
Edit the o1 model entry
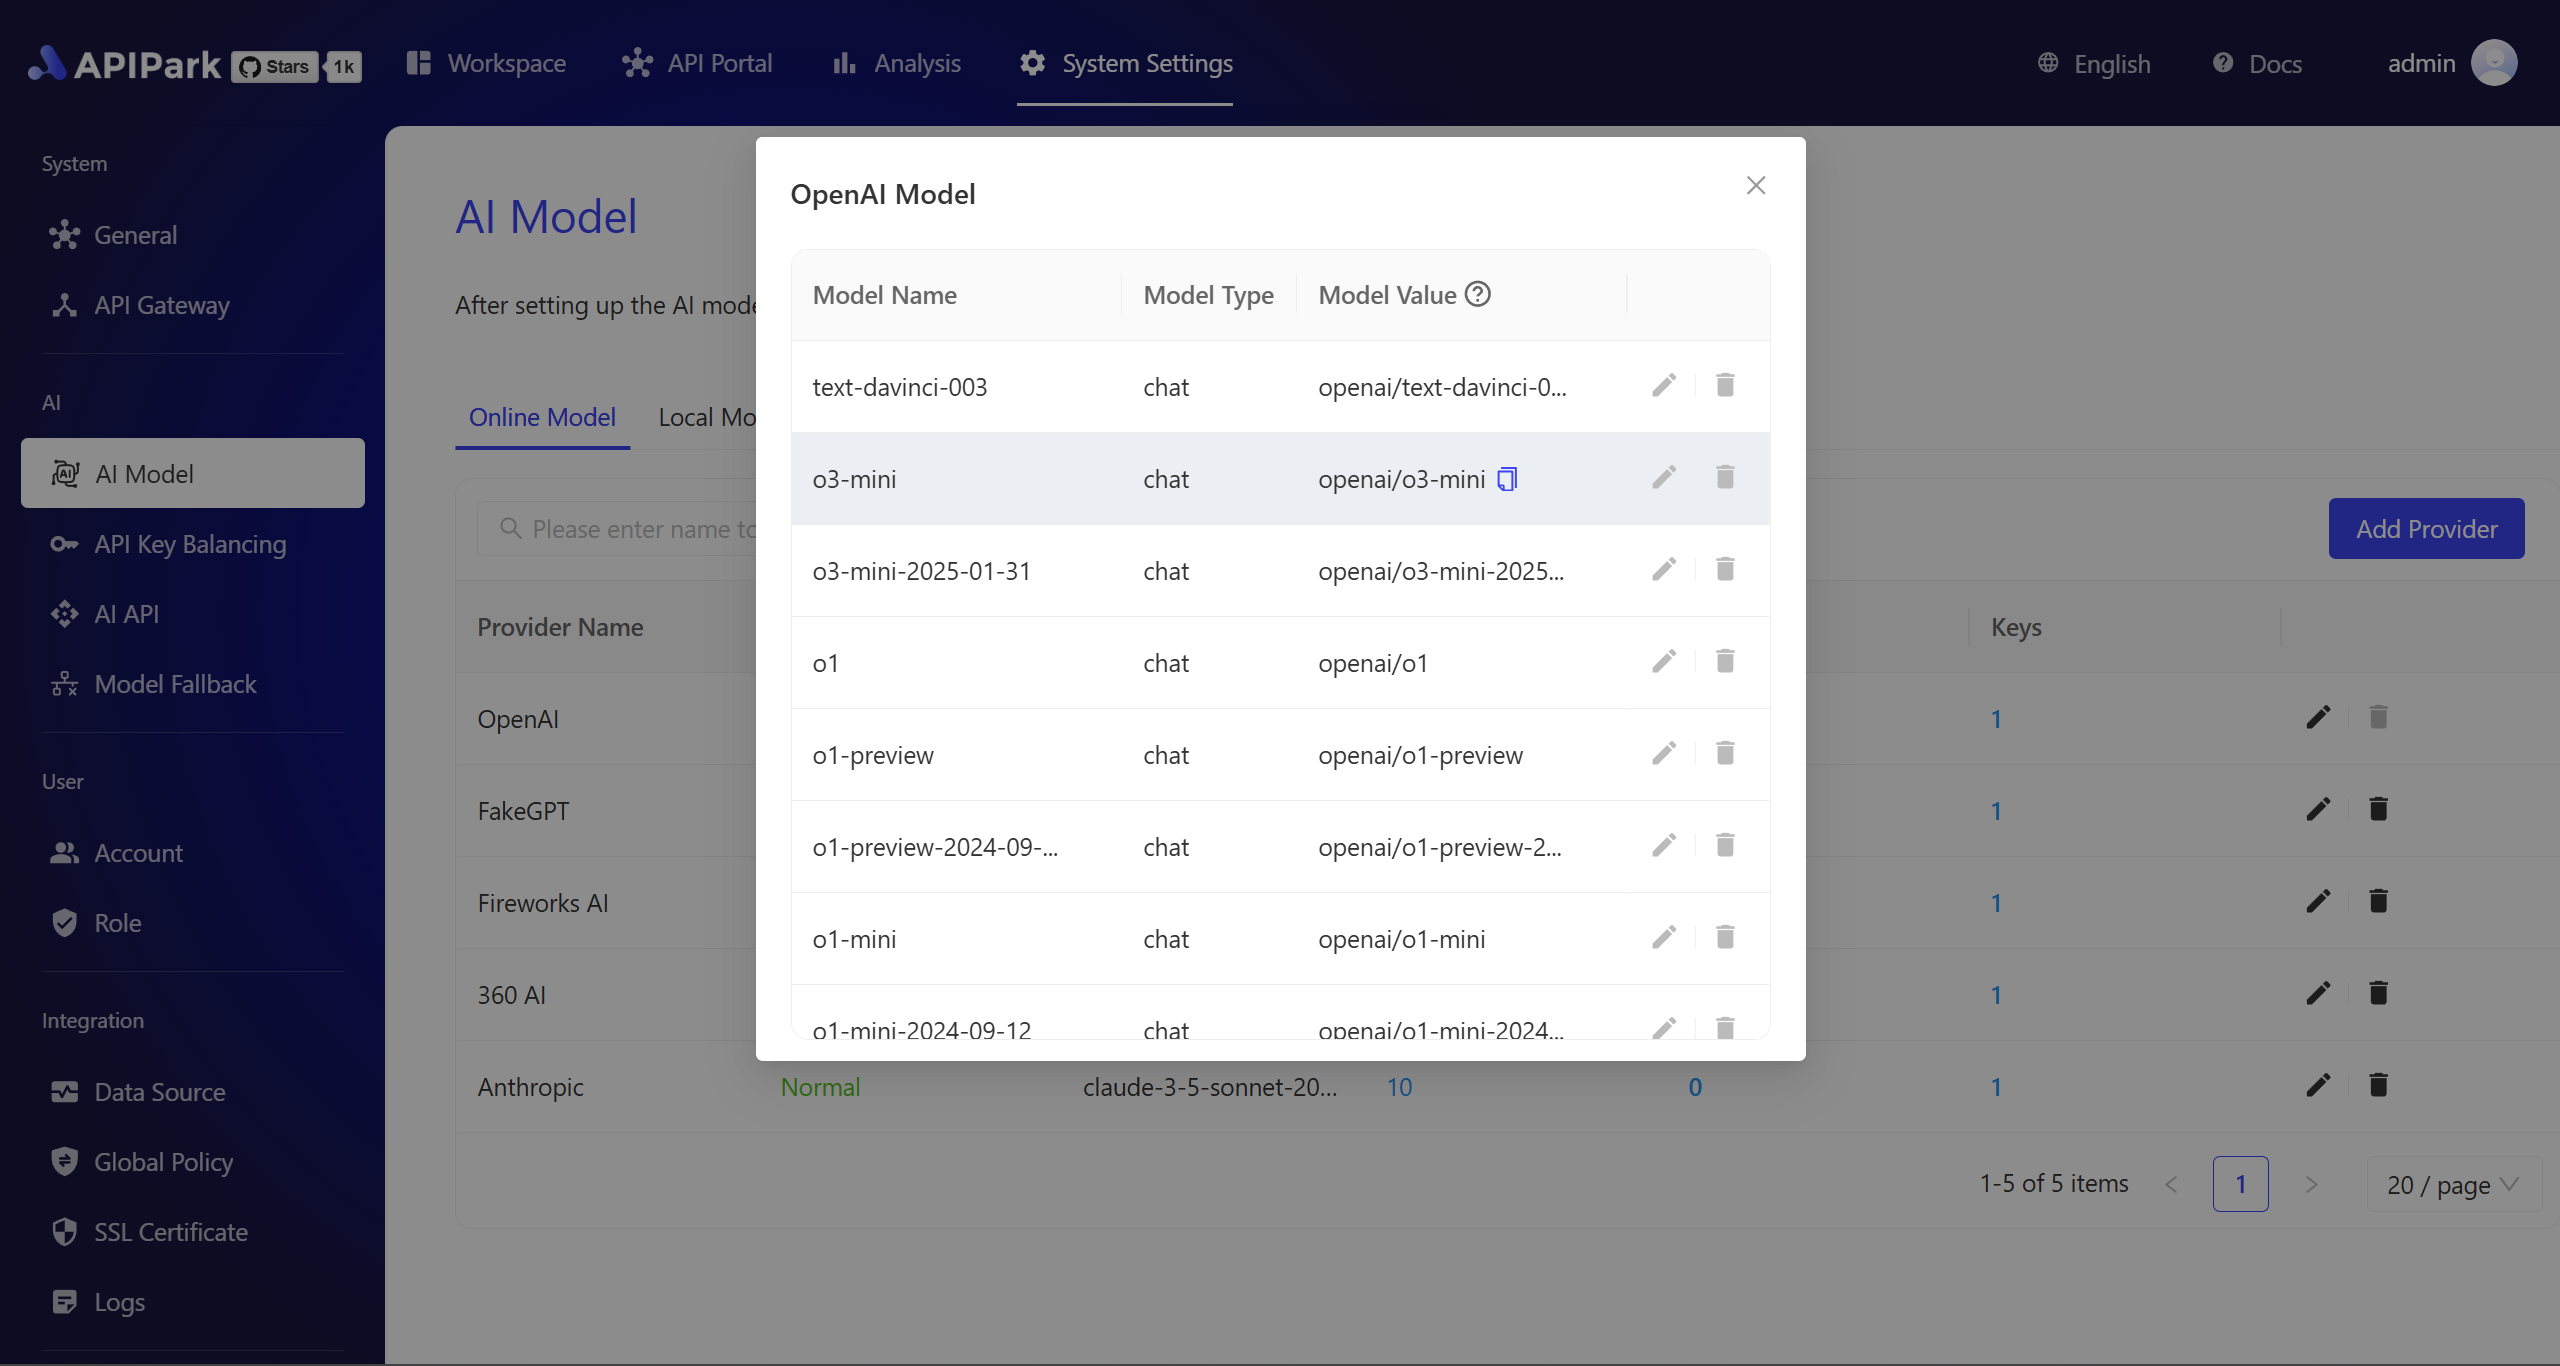click(1664, 662)
